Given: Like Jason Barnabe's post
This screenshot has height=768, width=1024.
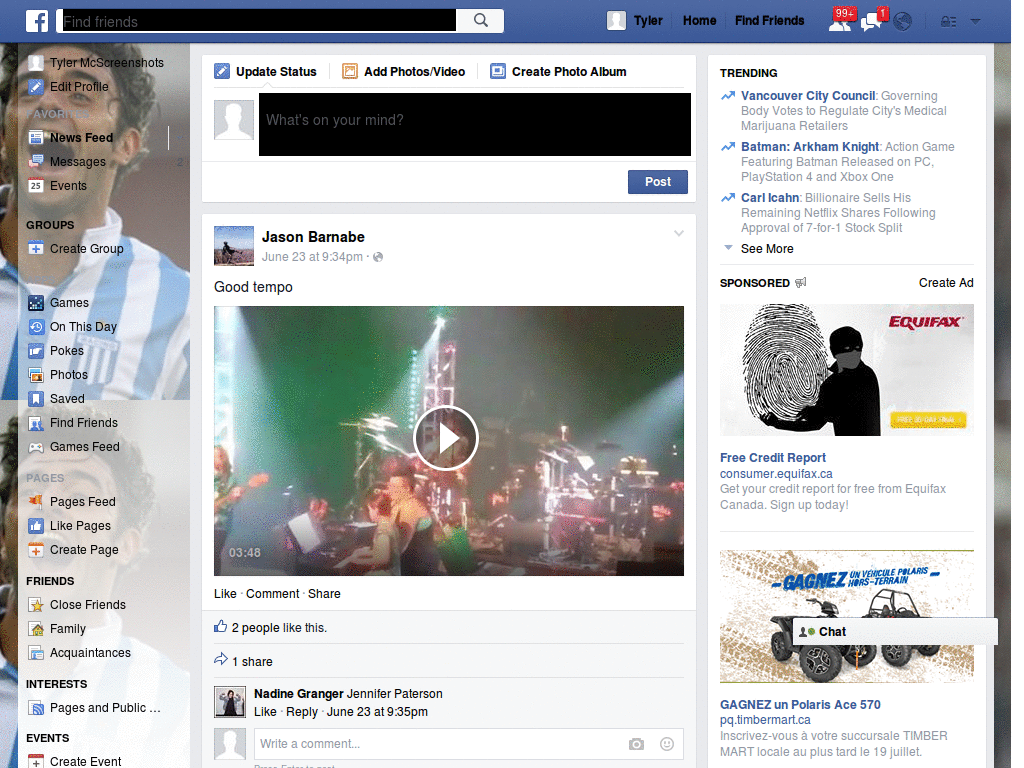Looking at the screenshot, I should pos(225,594).
